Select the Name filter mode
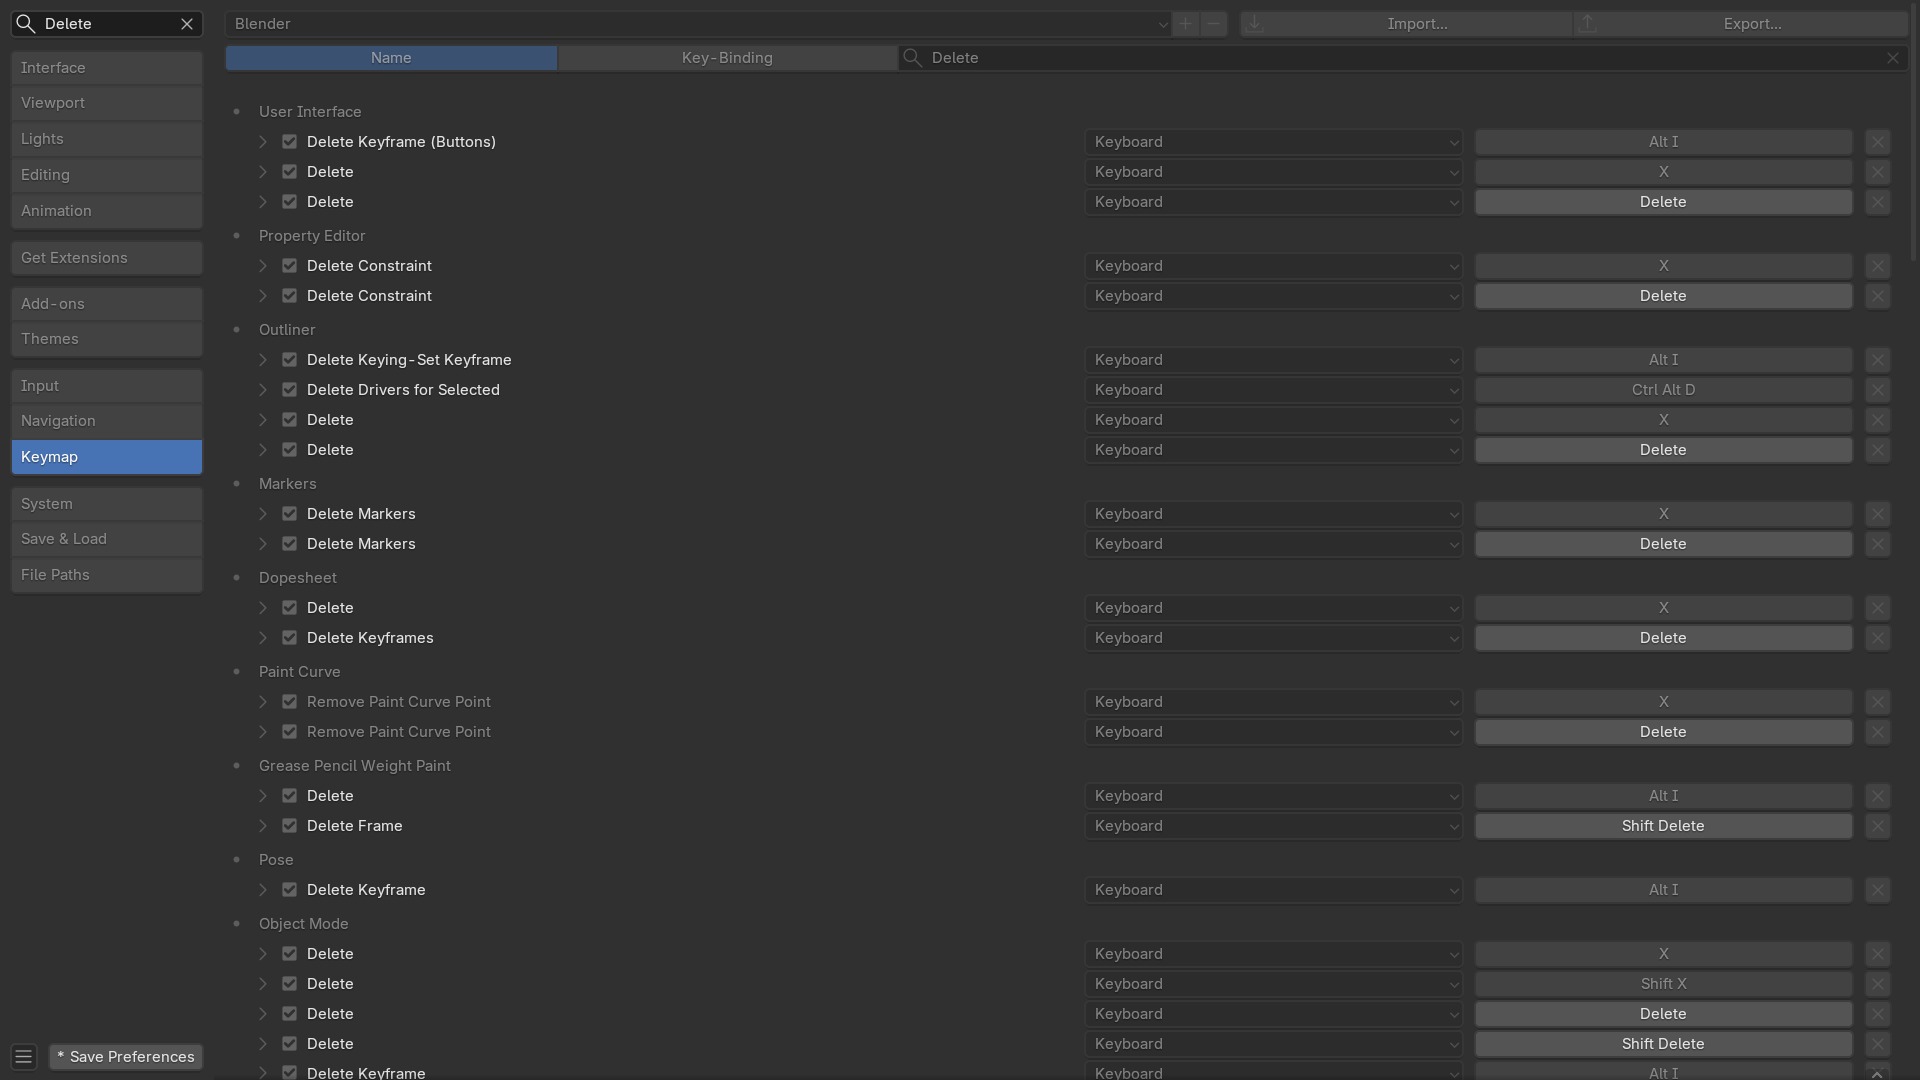 pyautogui.click(x=391, y=58)
